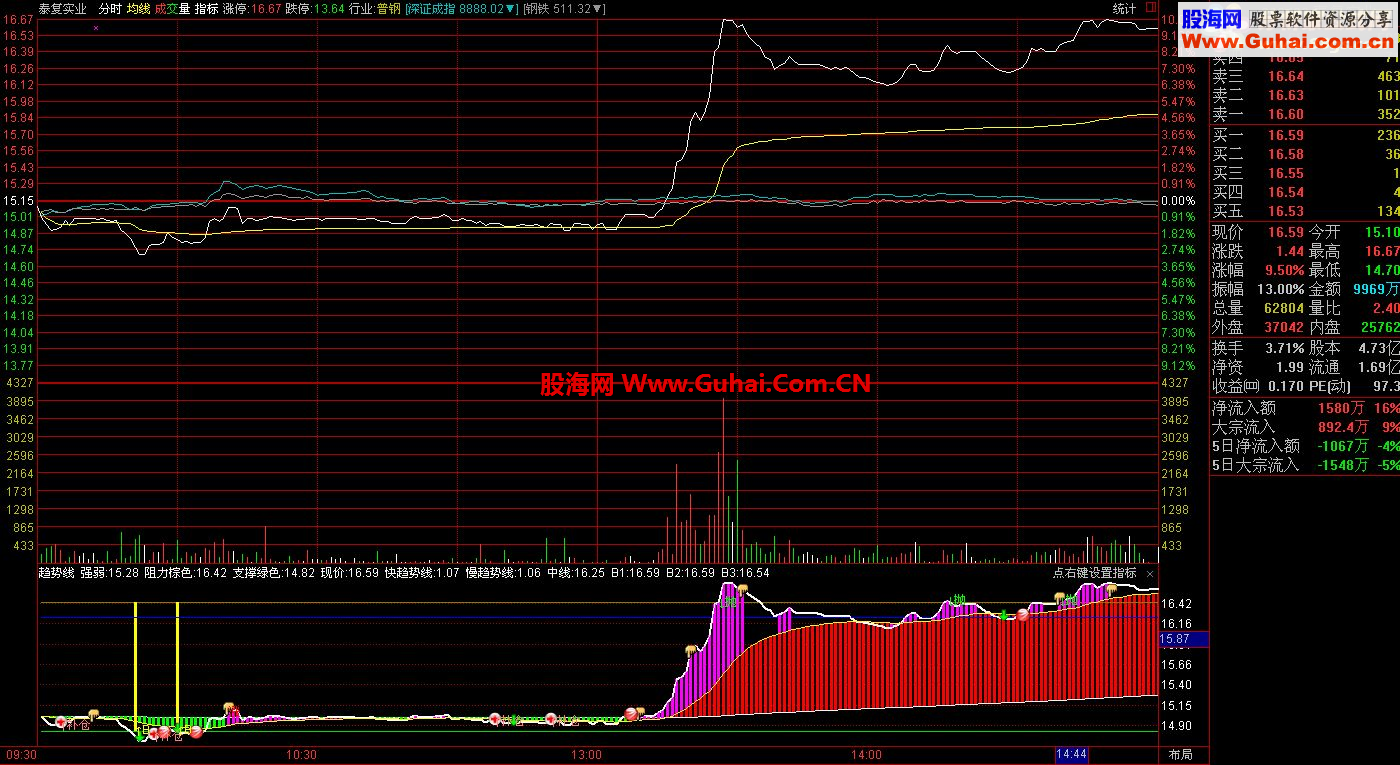The height and width of the screenshot is (765, 1400).
Task: Click the 涨跌 1.44 change value
Action: pyautogui.click(x=1290, y=251)
